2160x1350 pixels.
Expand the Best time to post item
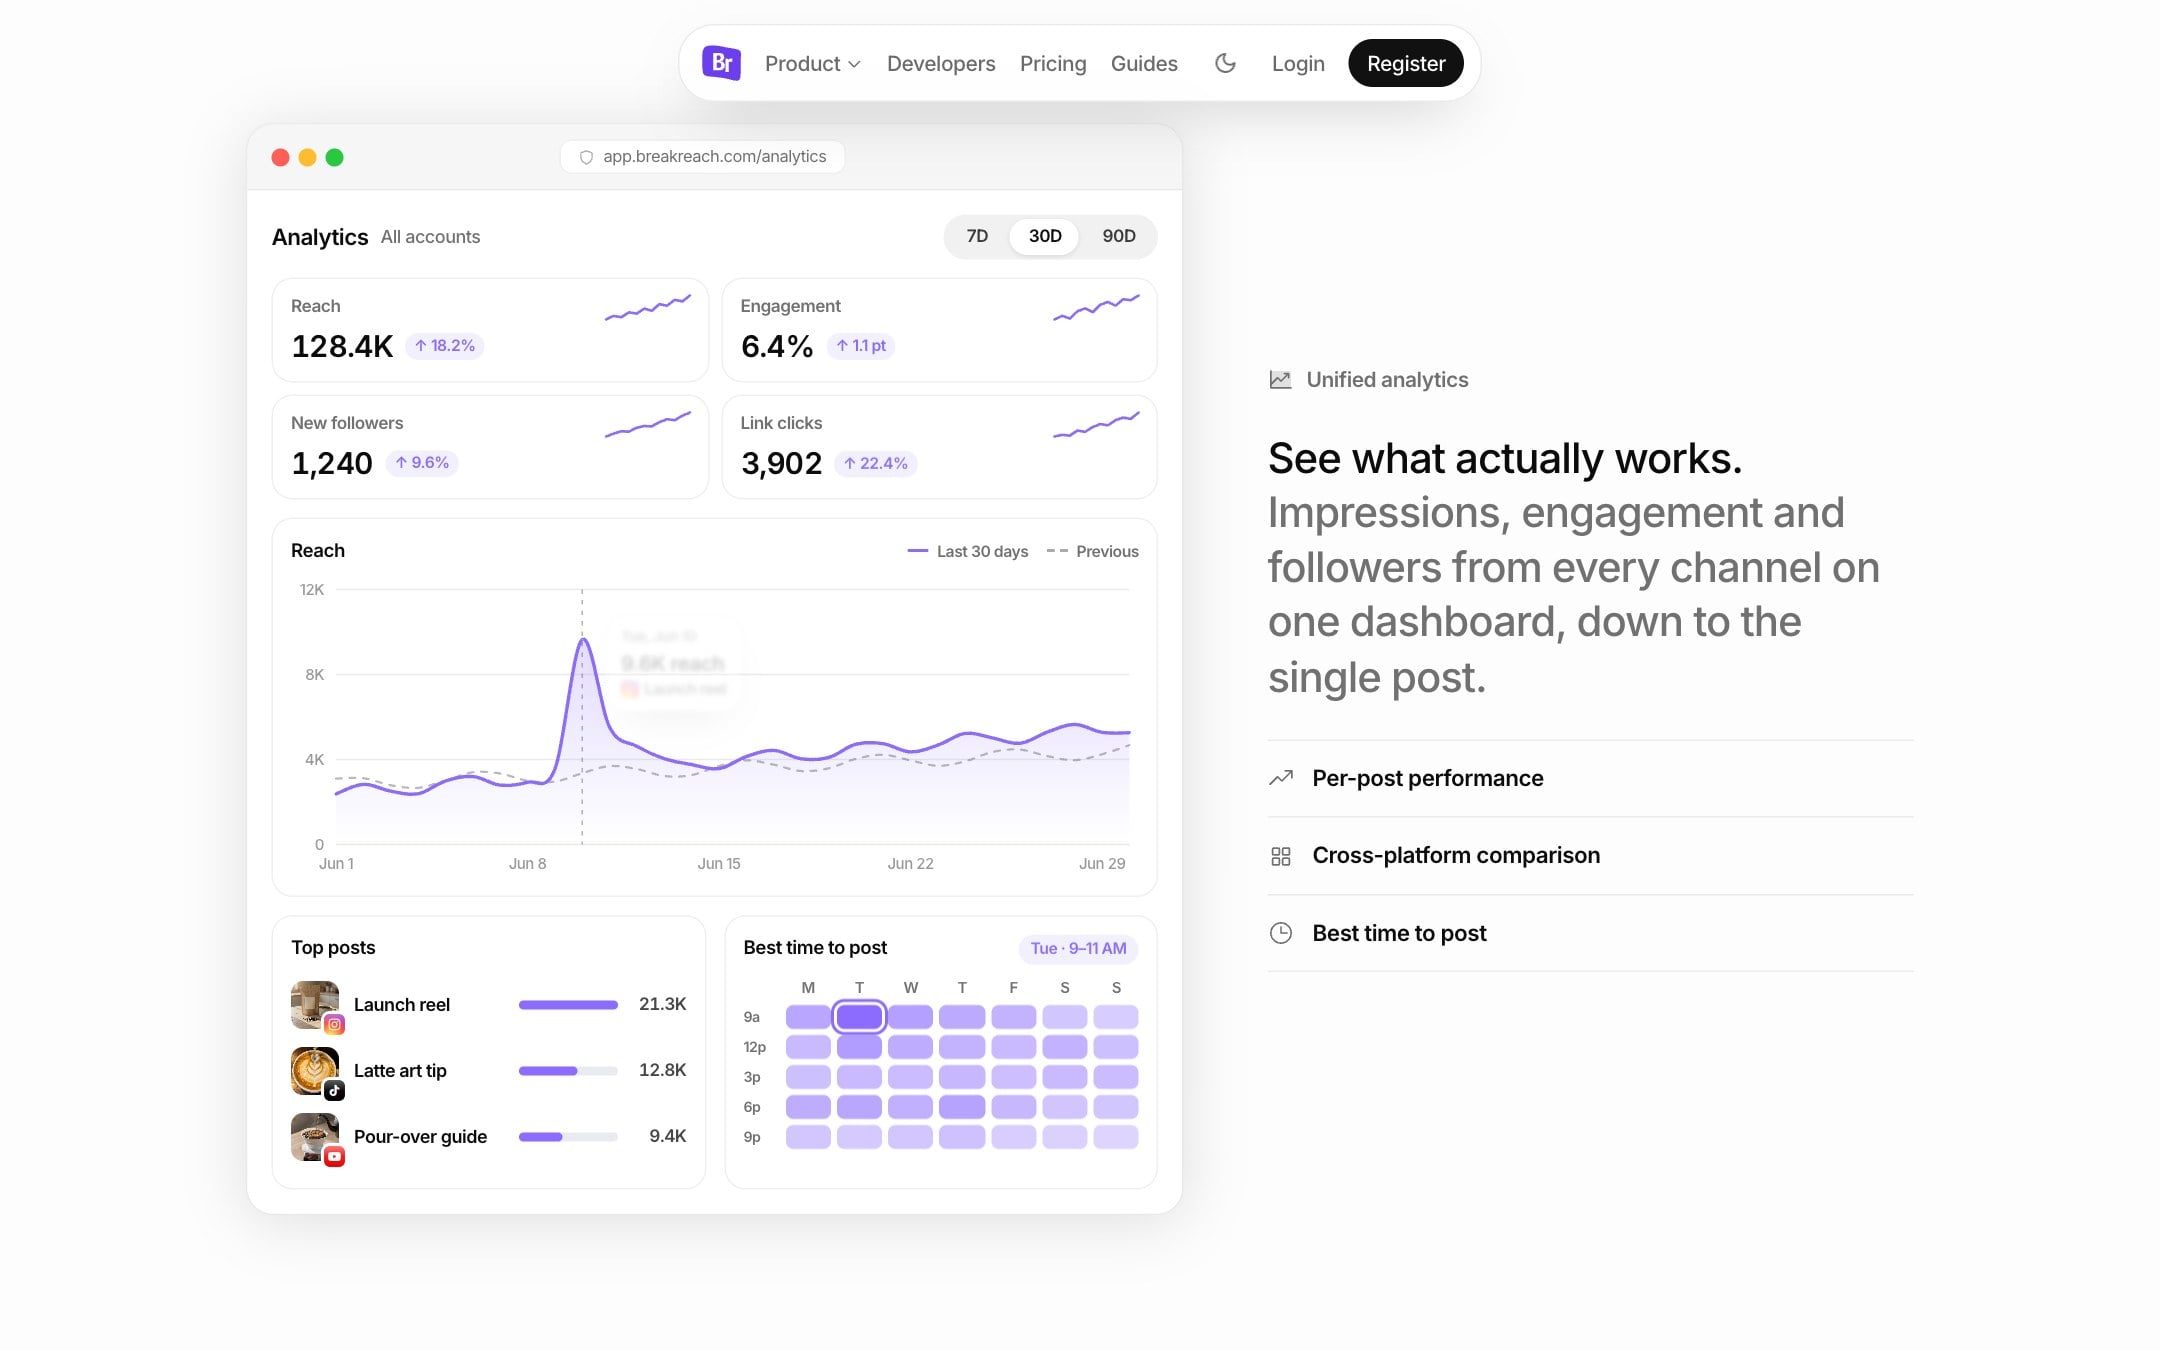(x=1590, y=933)
